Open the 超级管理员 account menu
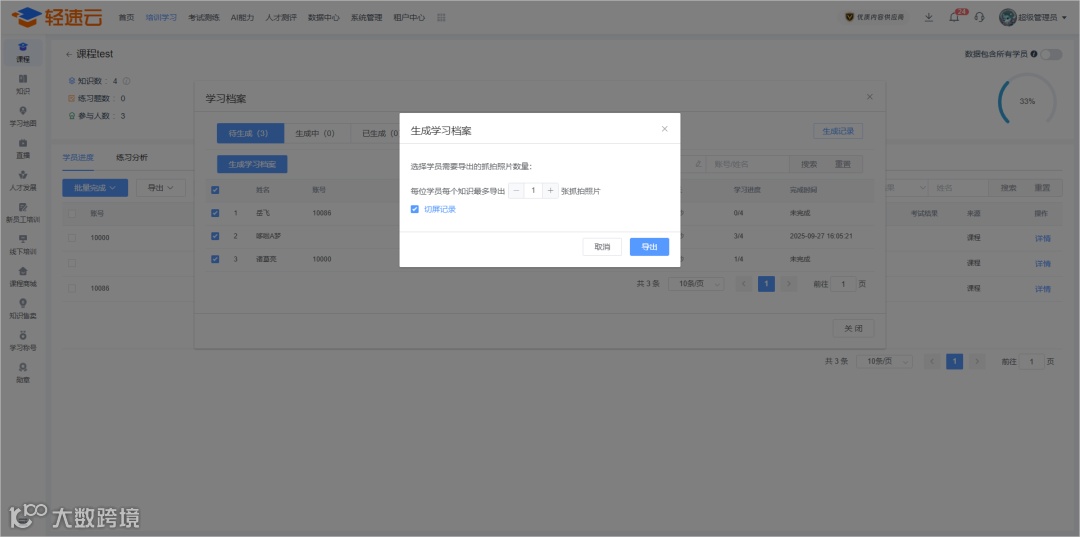The height and width of the screenshot is (537, 1080). point(1032,17)
